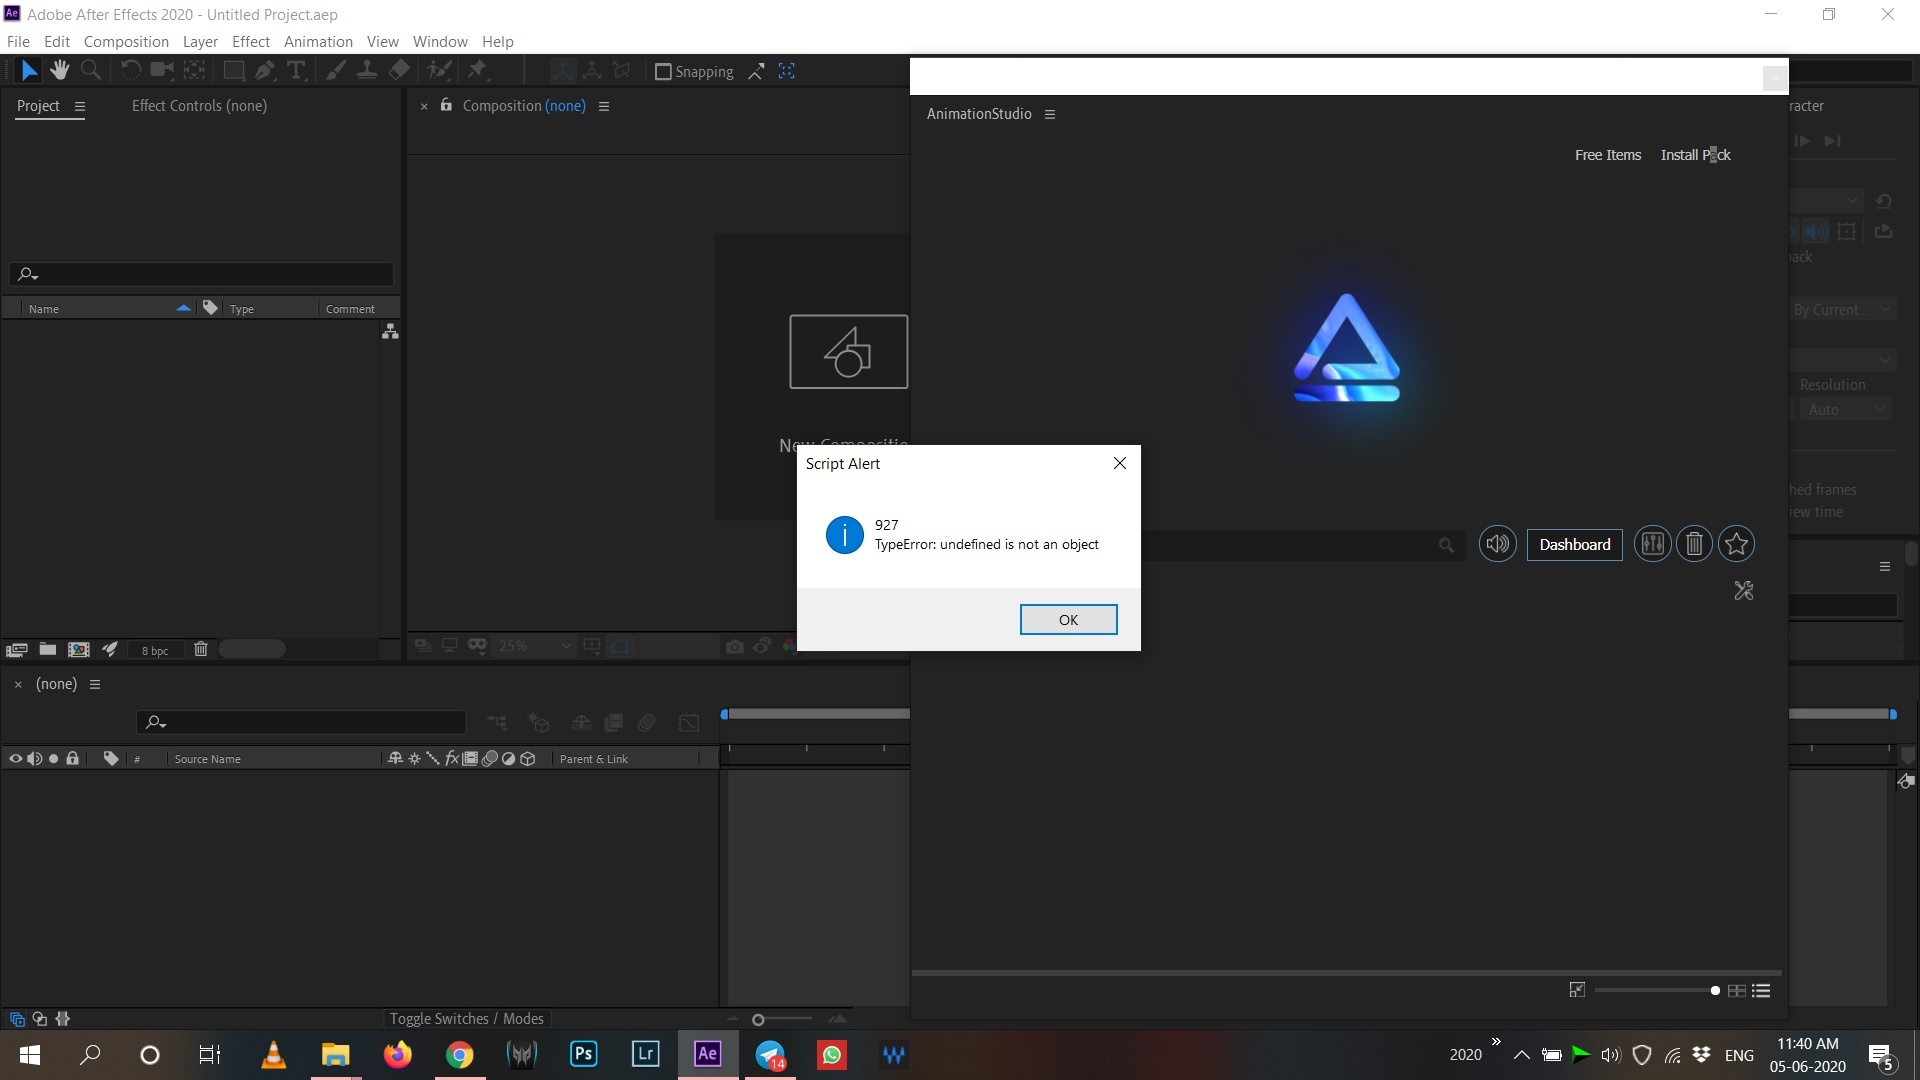Open AnimationStudio panel options menu
The image size is (1920, 1080).
tap(1050, 114)
